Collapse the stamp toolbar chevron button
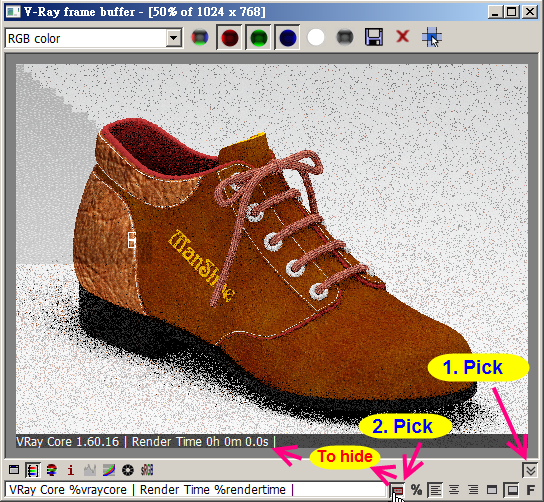This screenshot has height=502, width=544. click(x=530, y=470)
